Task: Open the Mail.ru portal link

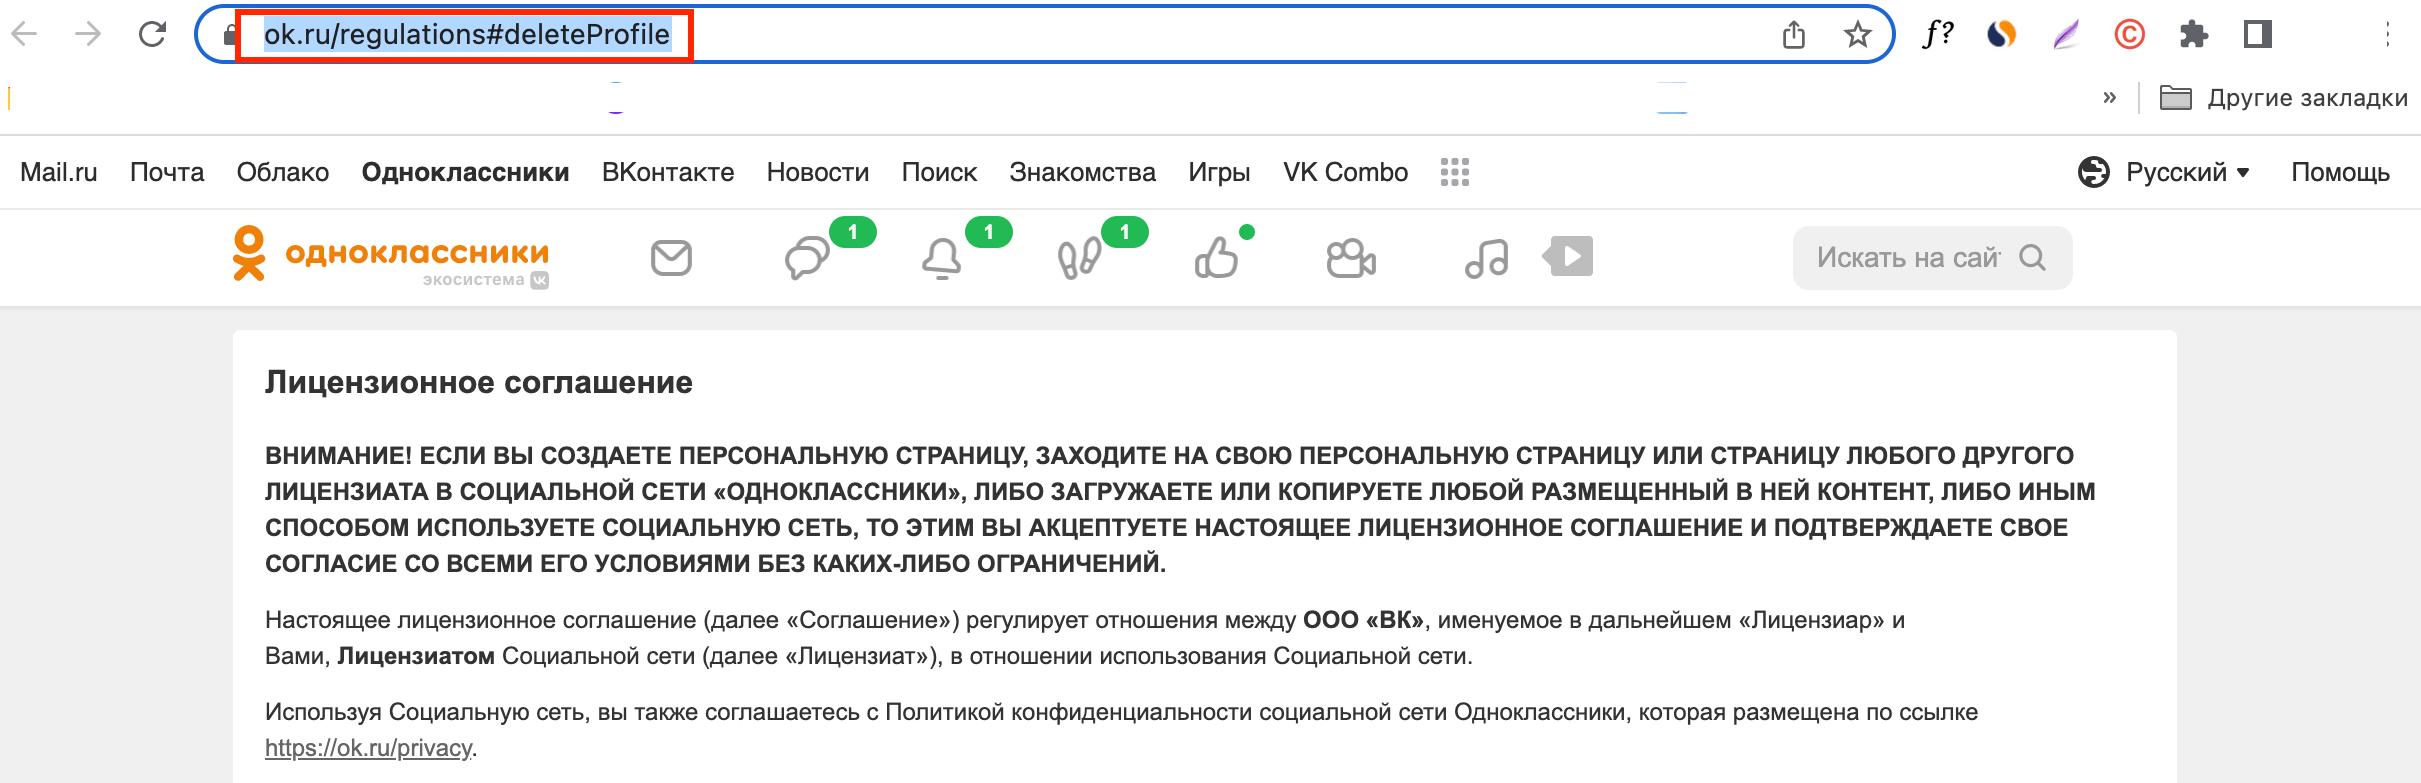Action: pos(59,172)
